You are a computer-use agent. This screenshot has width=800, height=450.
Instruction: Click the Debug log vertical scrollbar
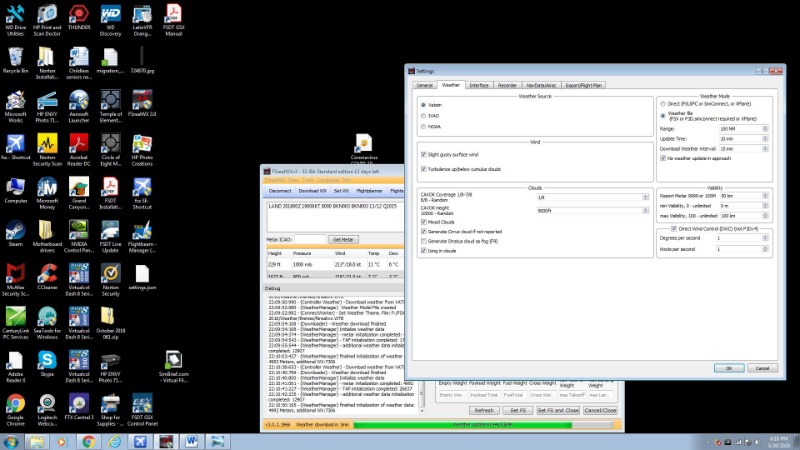pyautogui.click(x=421, y=354)
